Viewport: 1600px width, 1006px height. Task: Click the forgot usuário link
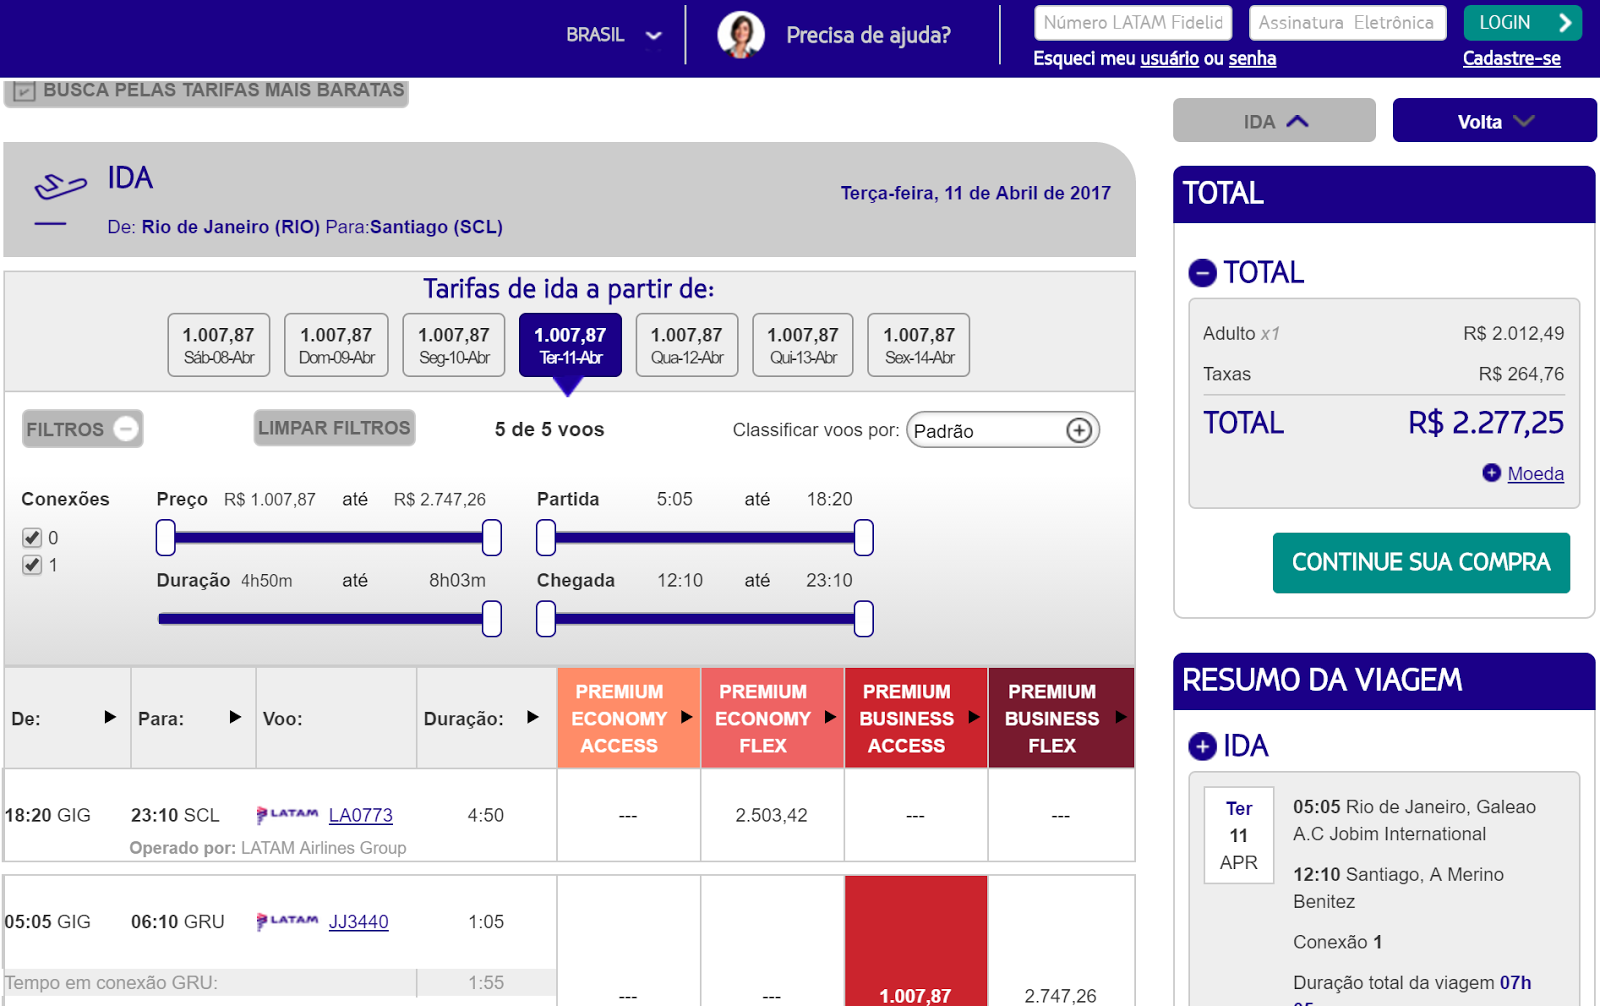click(x=1169, y=58)
